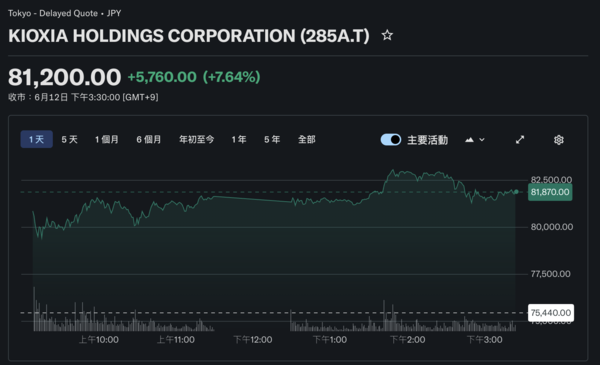
Task: Click the last price dot on chart line
Action: 516,192
